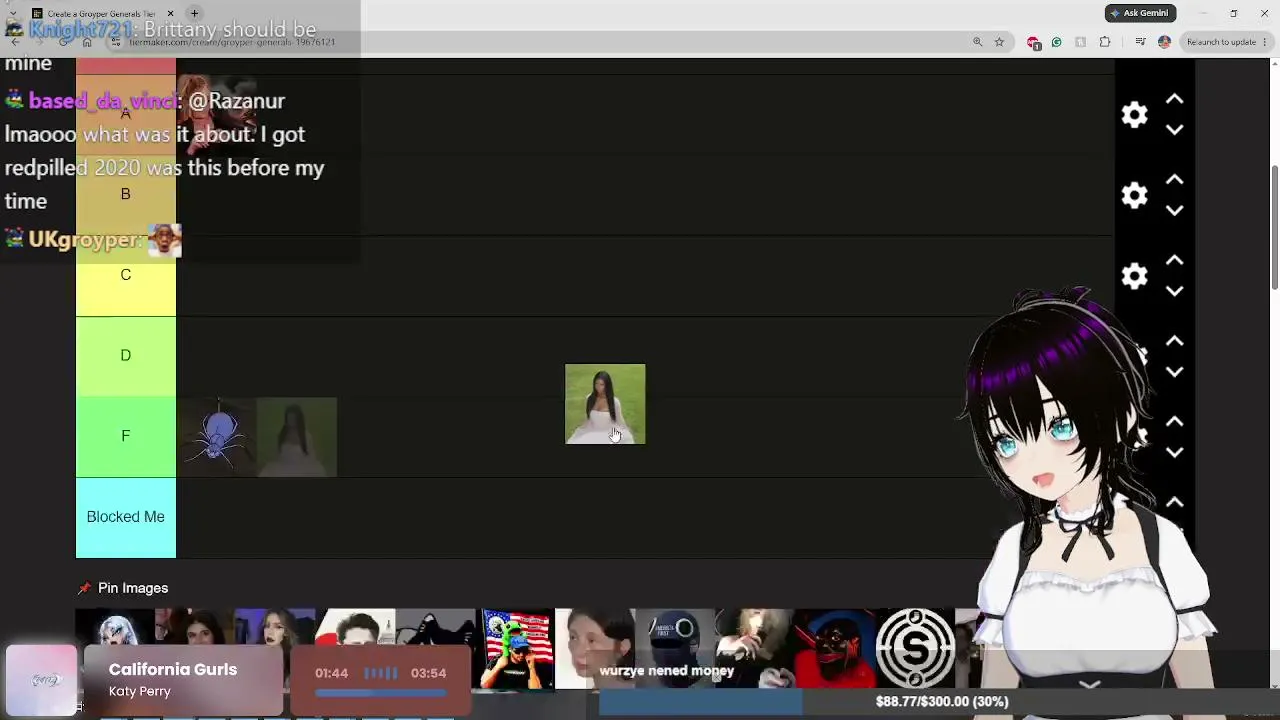Move tier B row down
This screenshot has height=720, width=1280.
coord(1175,211)
